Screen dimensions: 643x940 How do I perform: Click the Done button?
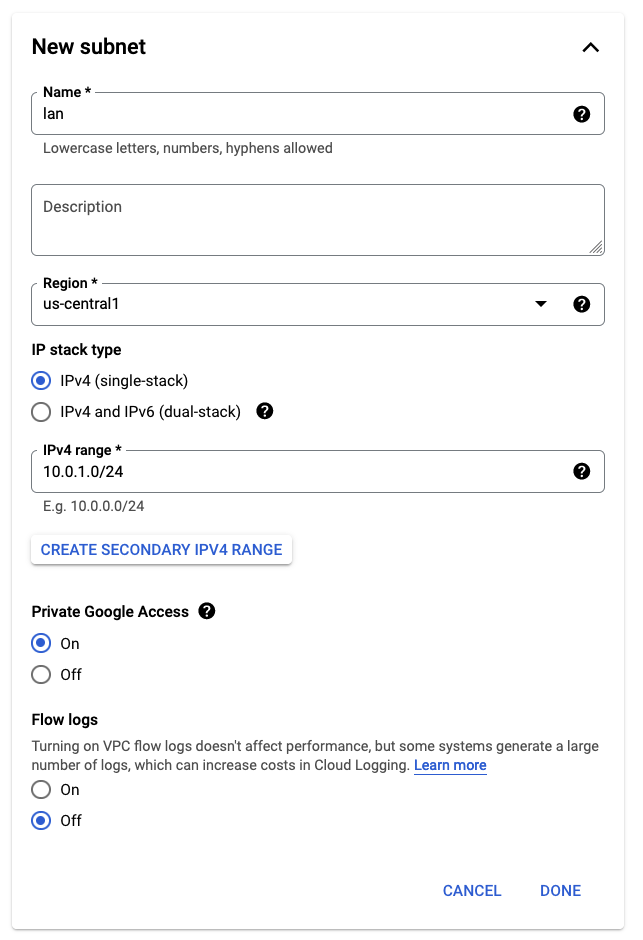(x=560, y=891)
